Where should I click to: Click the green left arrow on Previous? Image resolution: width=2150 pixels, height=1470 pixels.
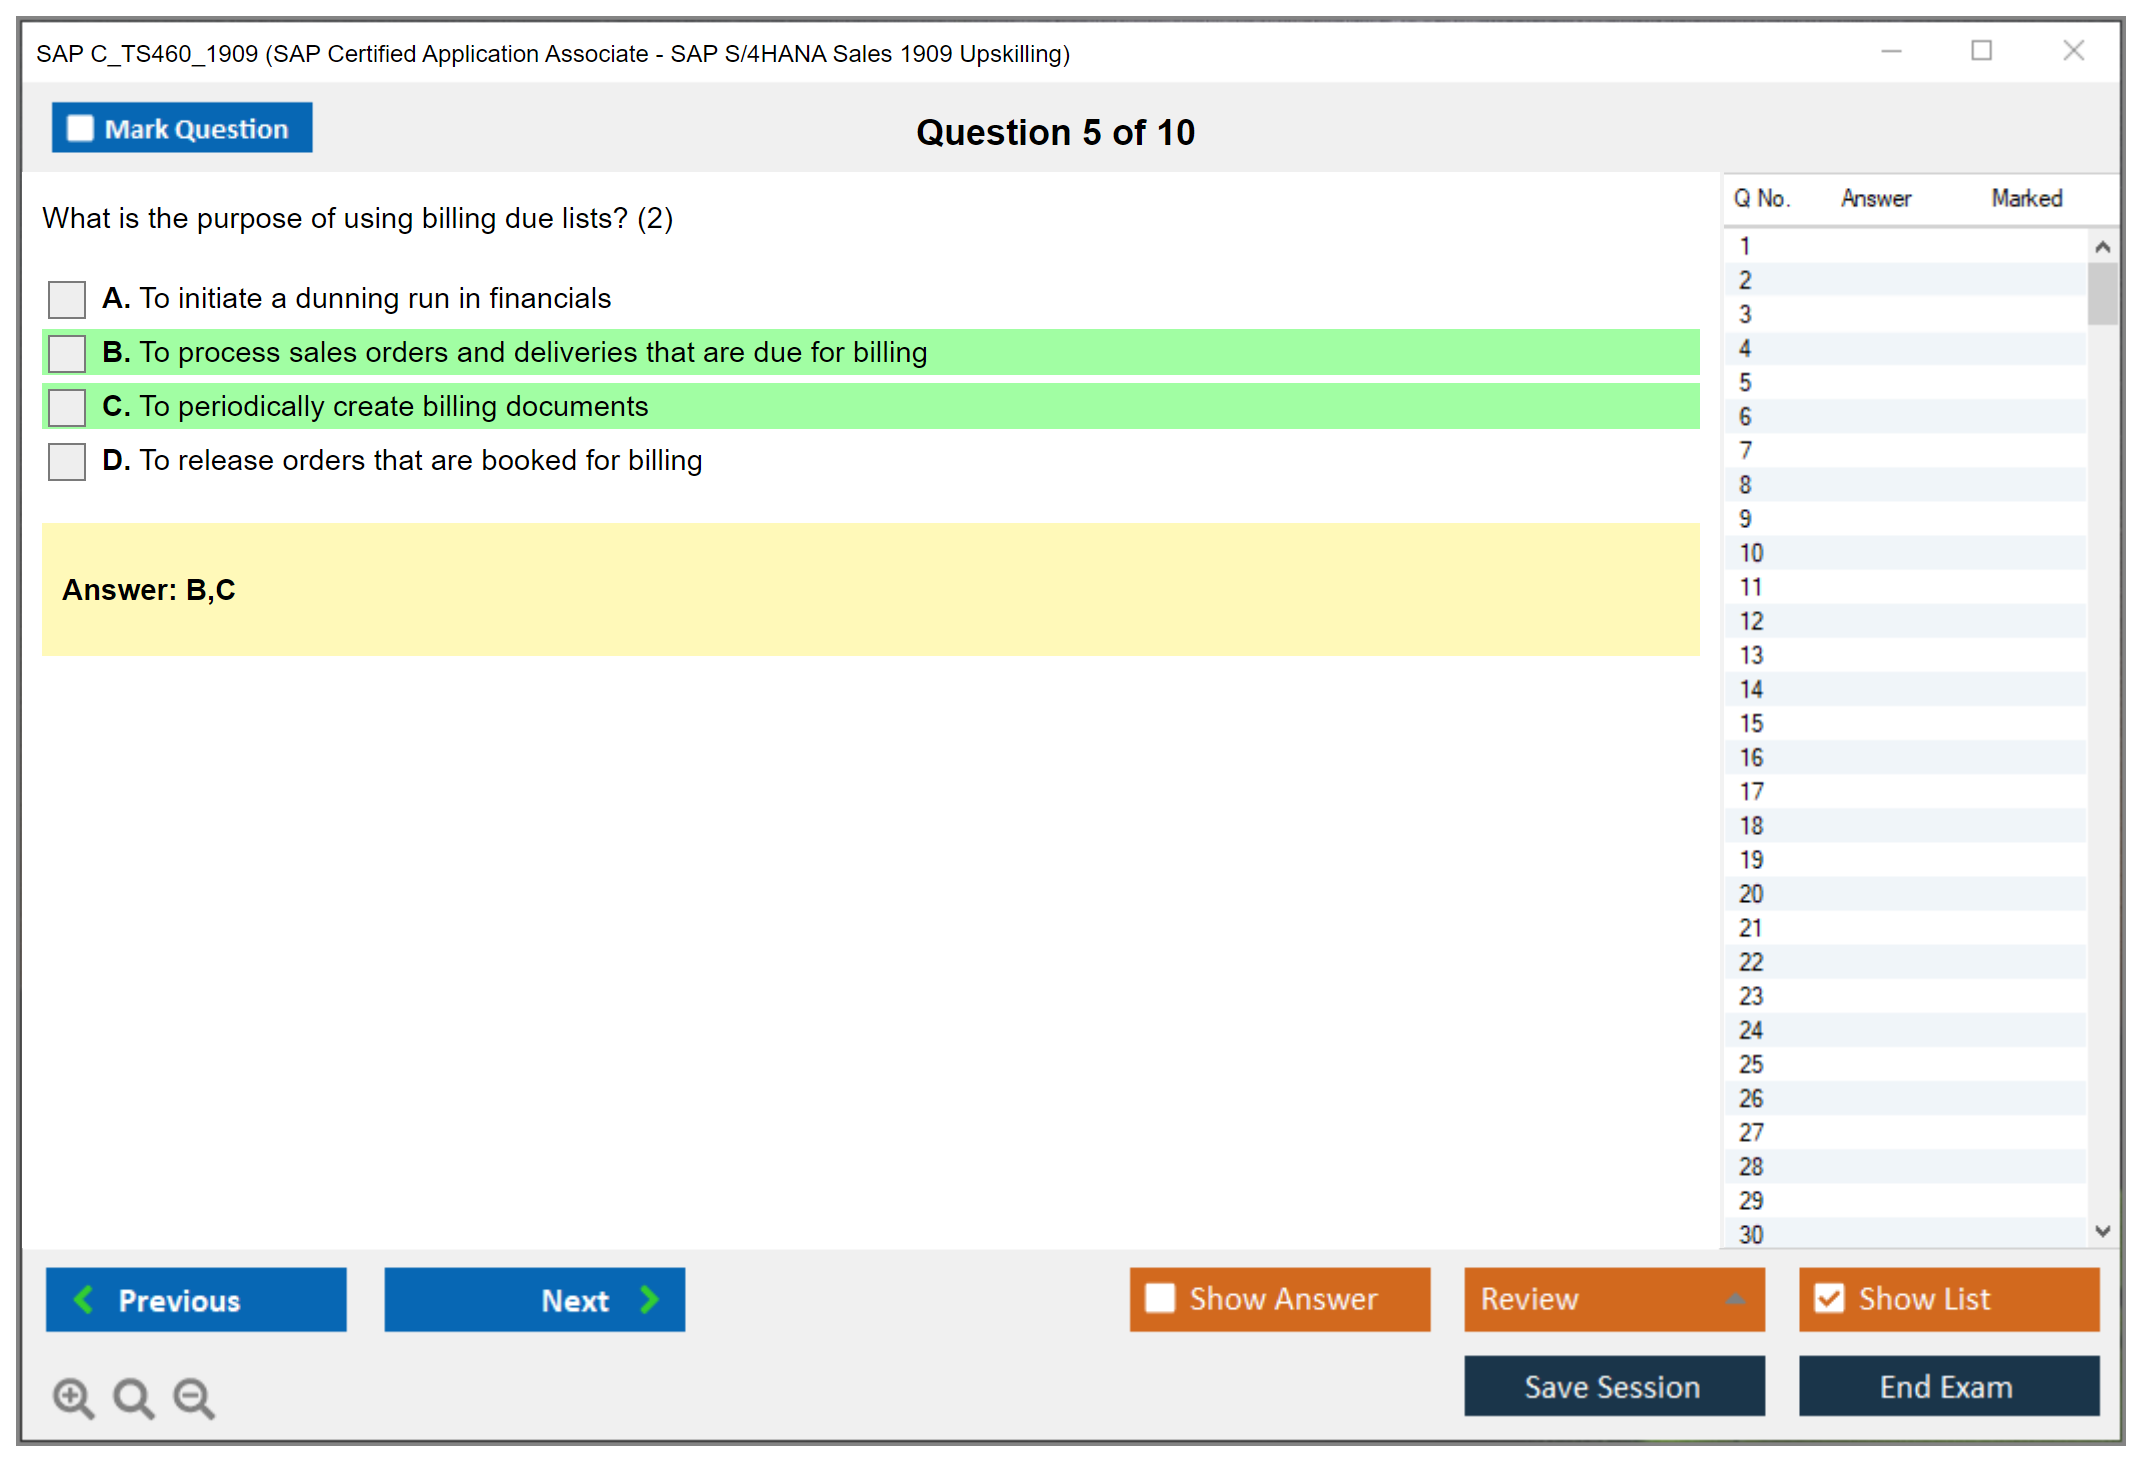tap(84, 1299)
